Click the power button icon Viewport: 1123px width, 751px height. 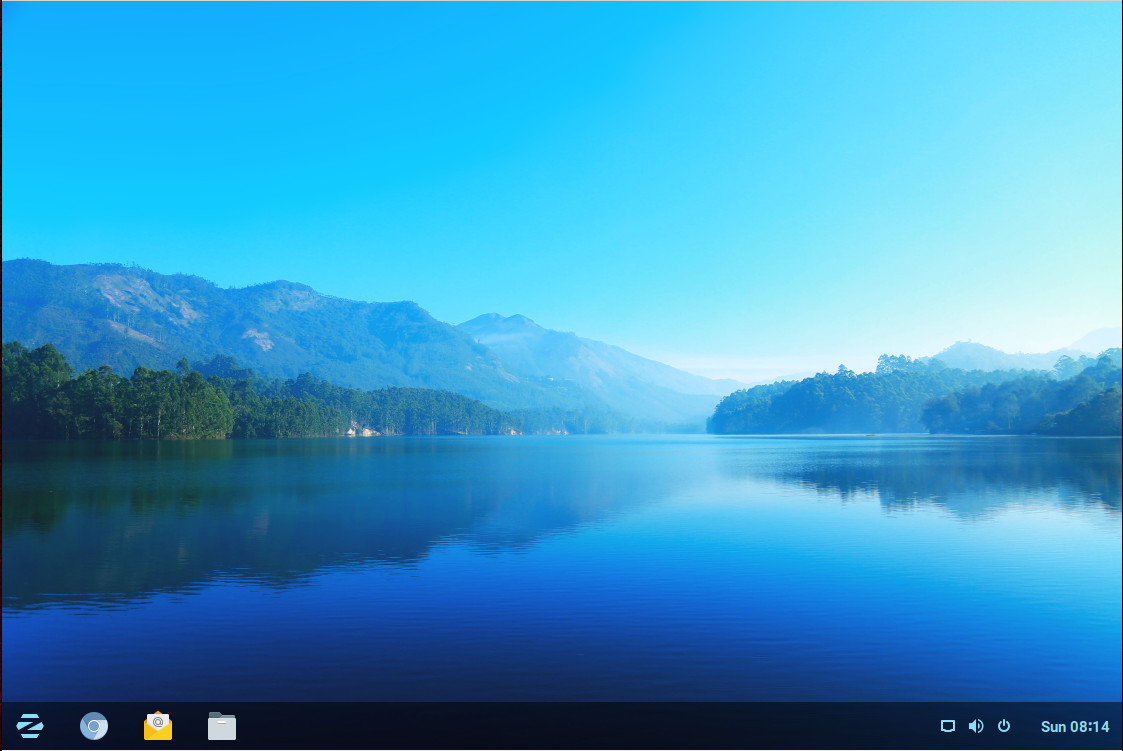coord(1004,726)
